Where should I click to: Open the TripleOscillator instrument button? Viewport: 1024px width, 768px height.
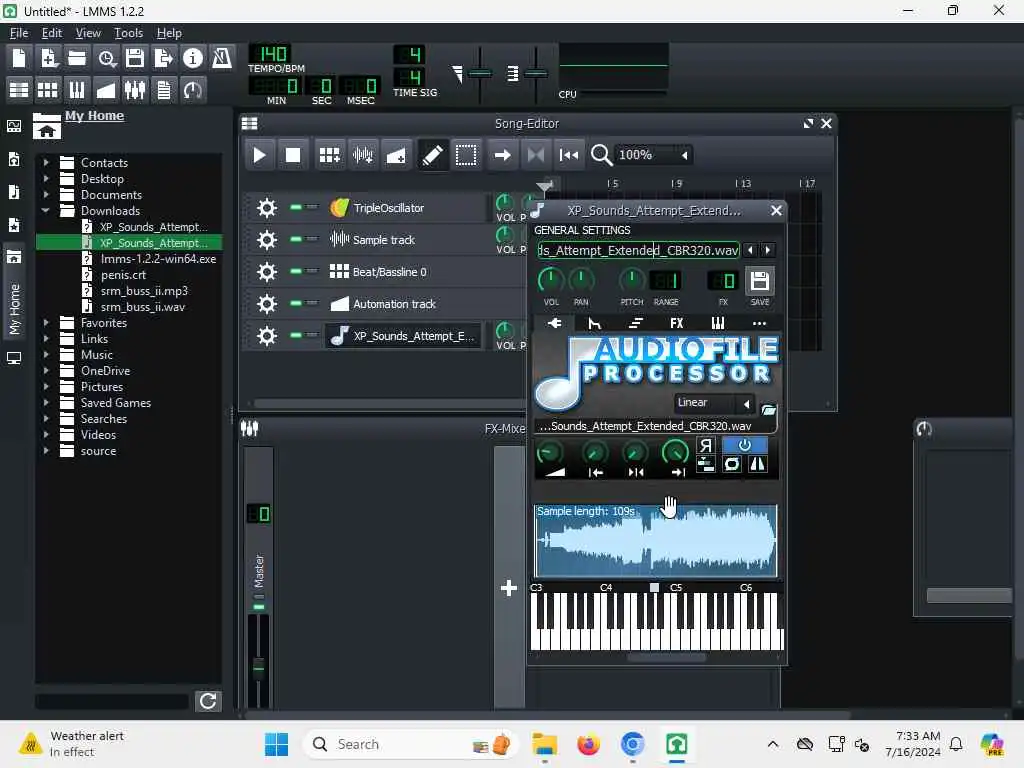pyautogui.click(x=404, y=208)
